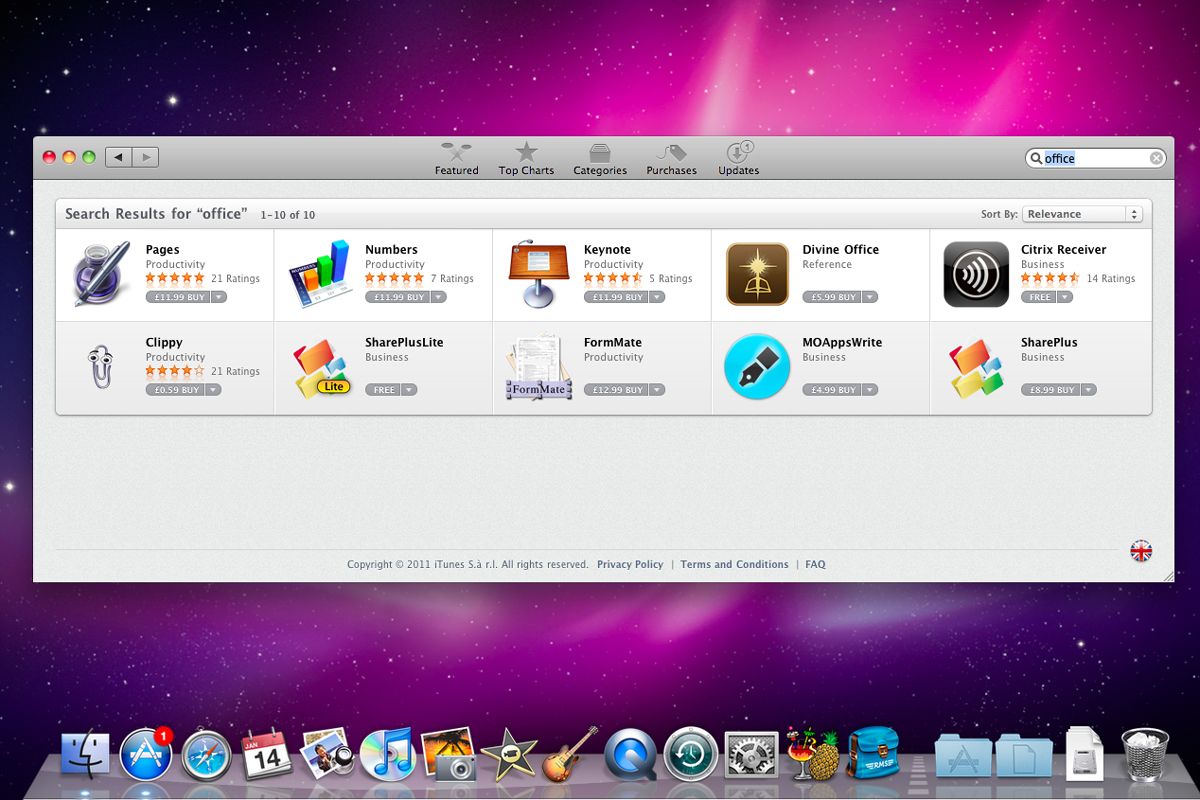Expand the arrow next to SharePlusLite FREE button
The height and width of the screenshot is (800, 1200).
pos(408,390)
